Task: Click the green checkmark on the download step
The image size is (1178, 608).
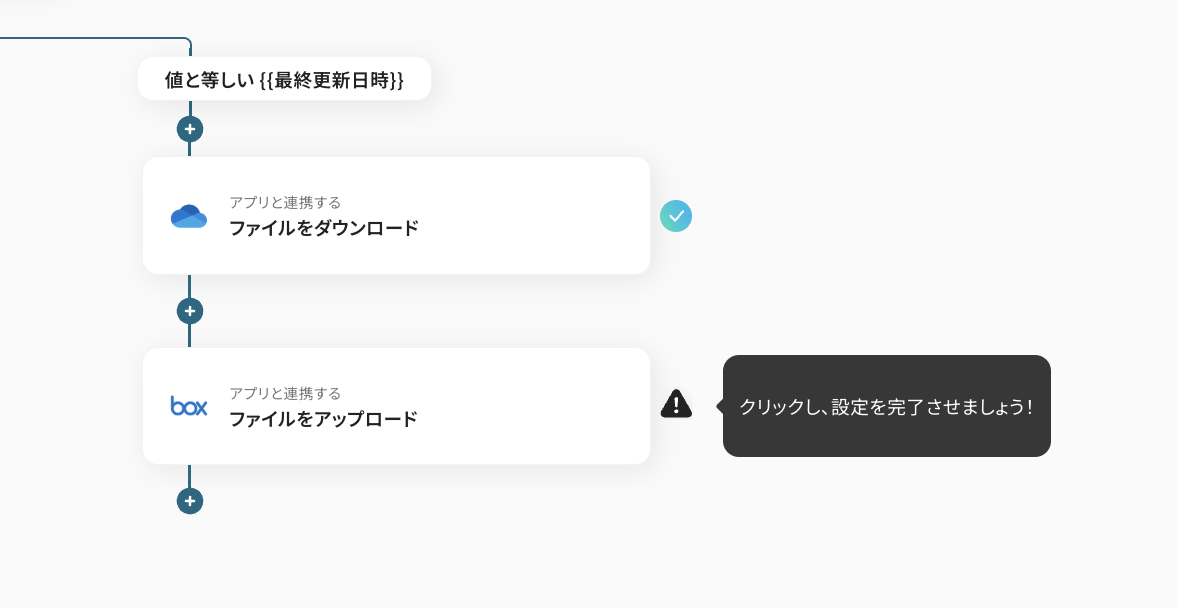Action: pyautogui.click(x=676, y=215)
